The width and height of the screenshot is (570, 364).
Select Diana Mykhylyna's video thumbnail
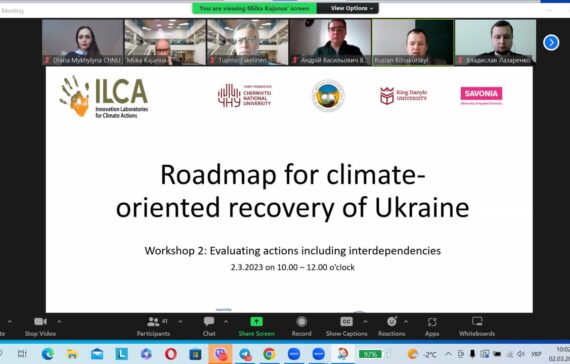click(x=83, y=42)
